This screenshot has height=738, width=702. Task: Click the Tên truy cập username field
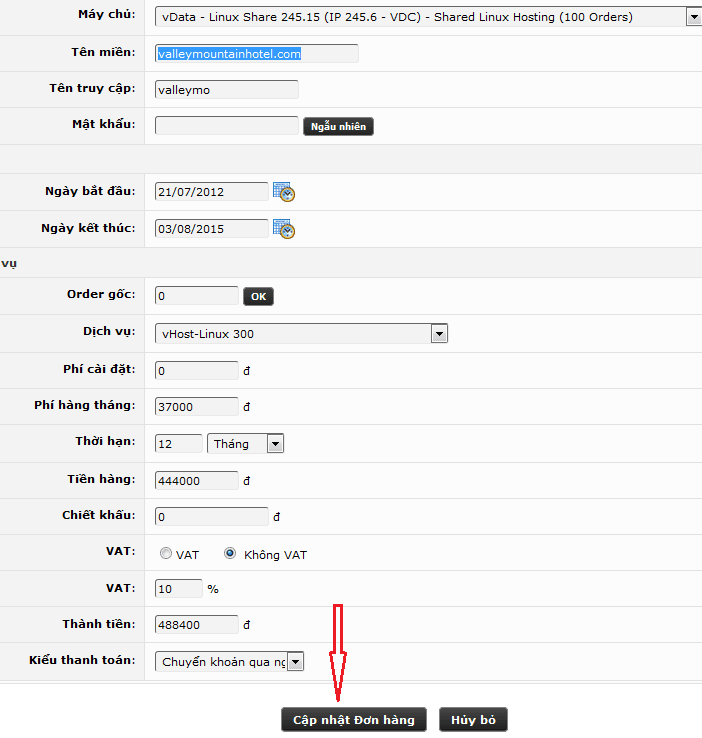[x=226, y=90]
